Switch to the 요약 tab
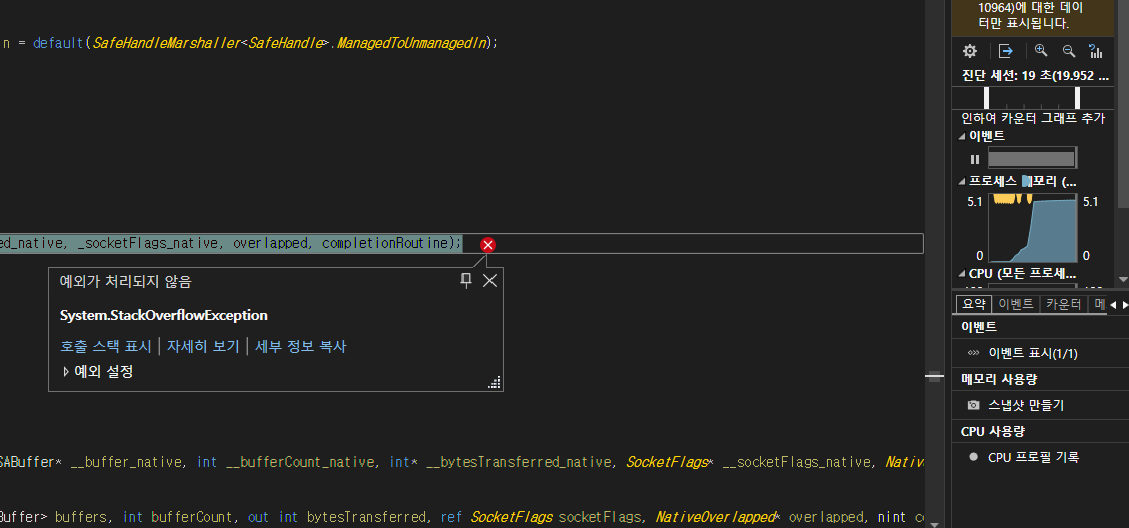1129x528 pixels. (x=973, y=304)
